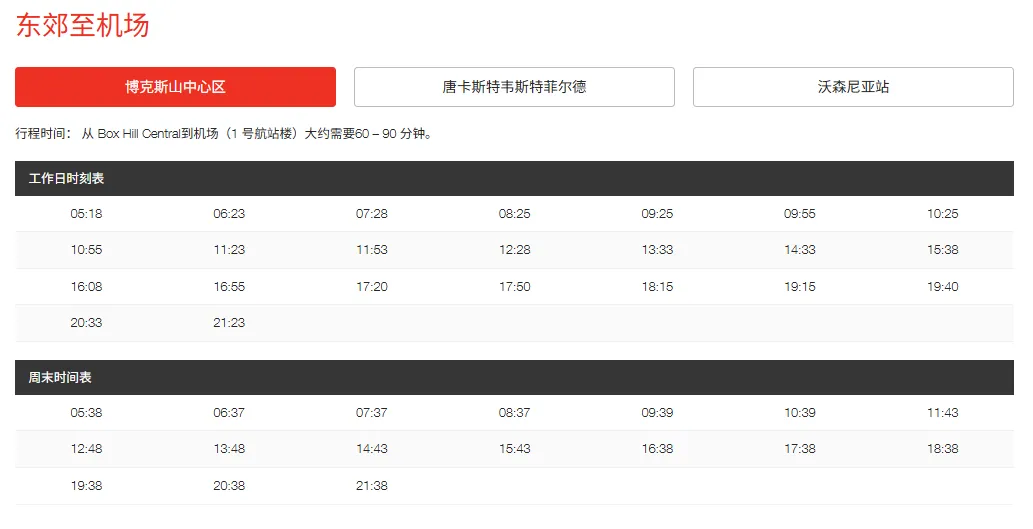1033x529 pixels.
Task: Click weekday time 08:25
Action: pyautogui.click(x=515, y=213)
